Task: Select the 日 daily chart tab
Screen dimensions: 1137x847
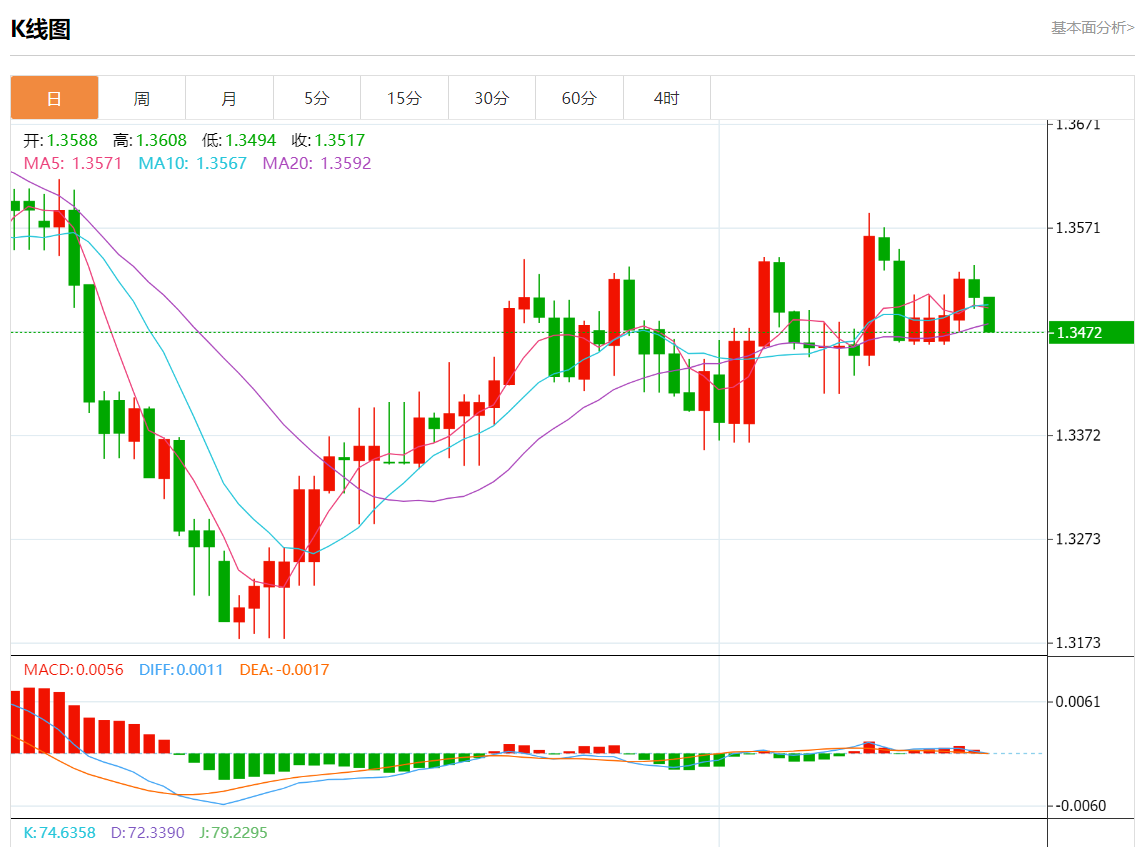Action: tap(54, 98)
